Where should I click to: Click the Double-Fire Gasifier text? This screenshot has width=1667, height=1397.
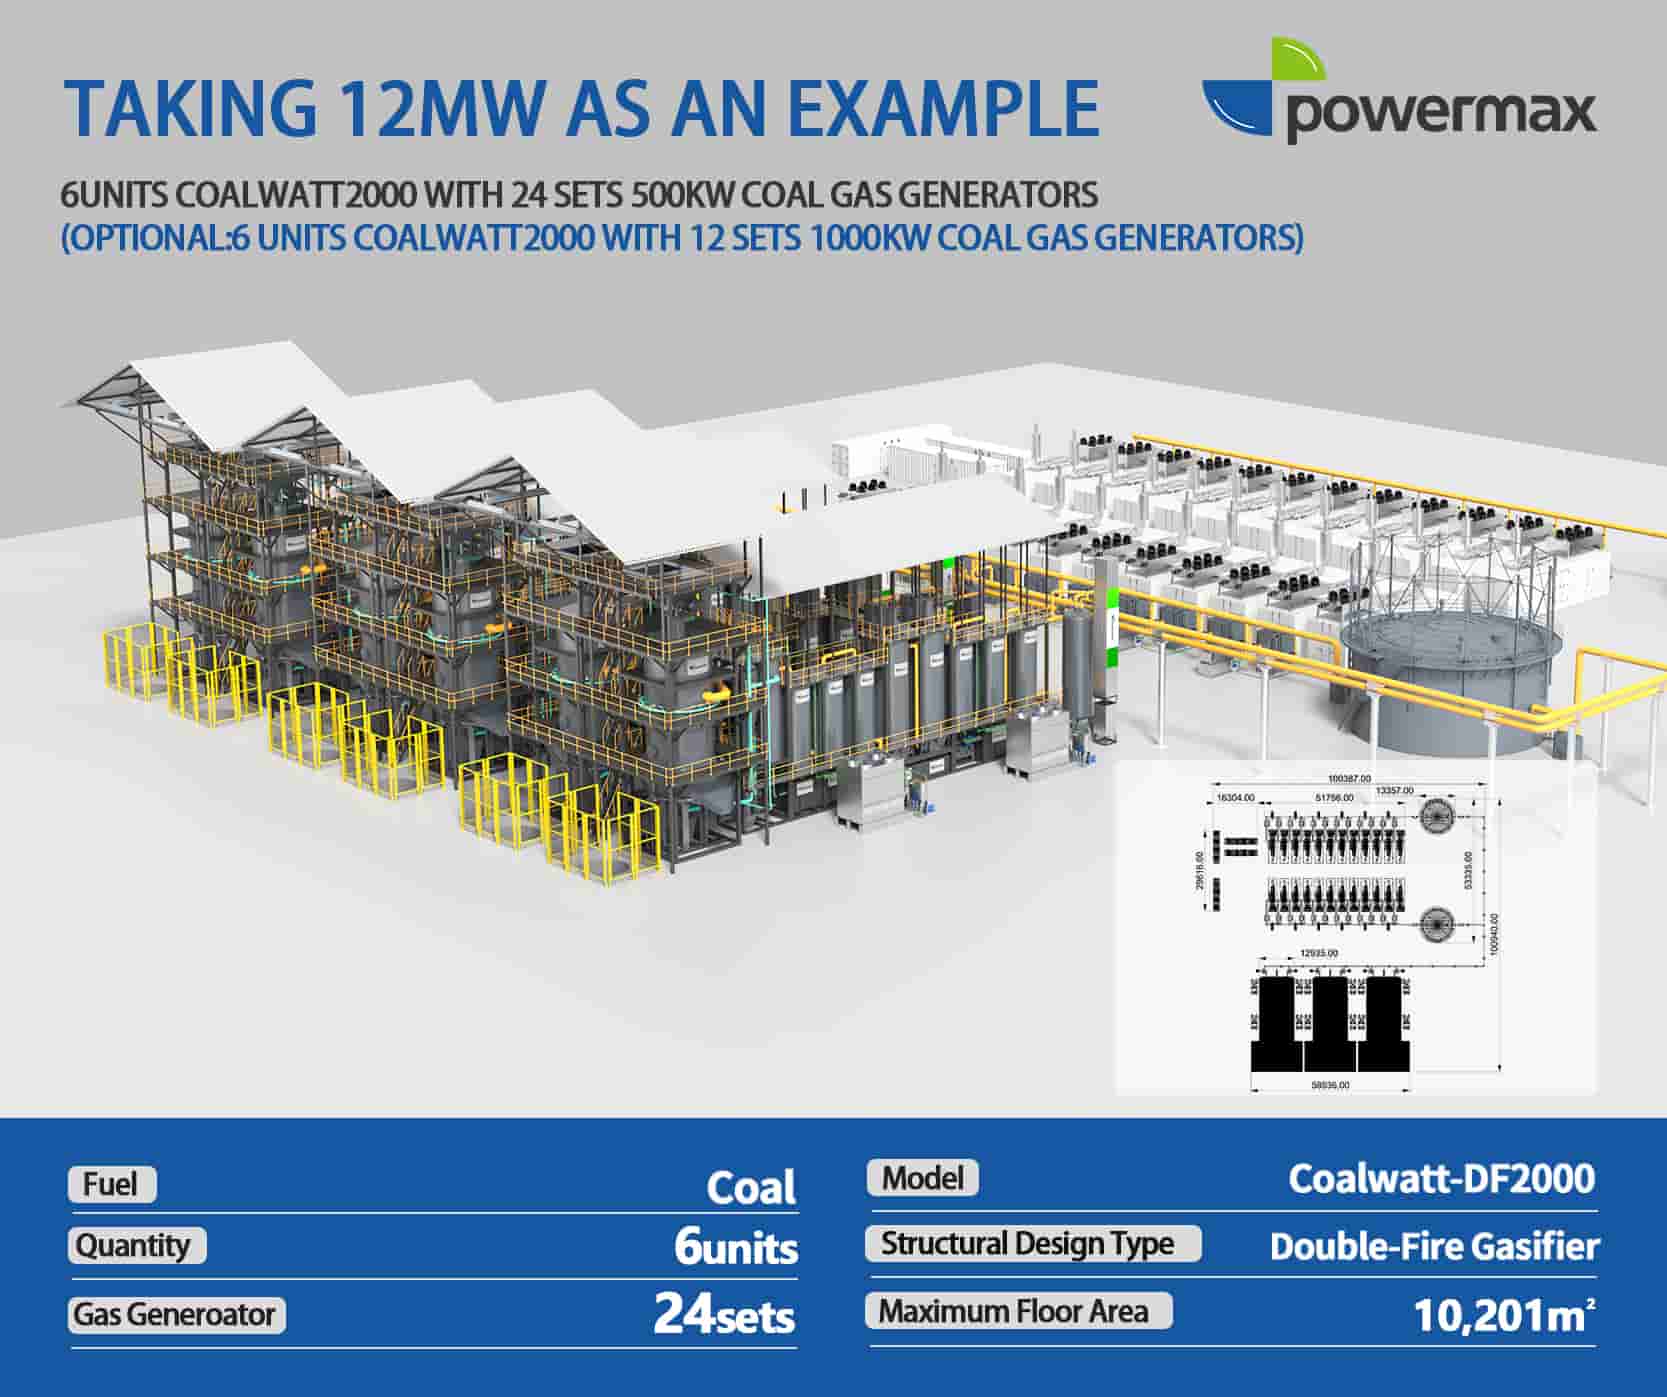point(1434,1246)
